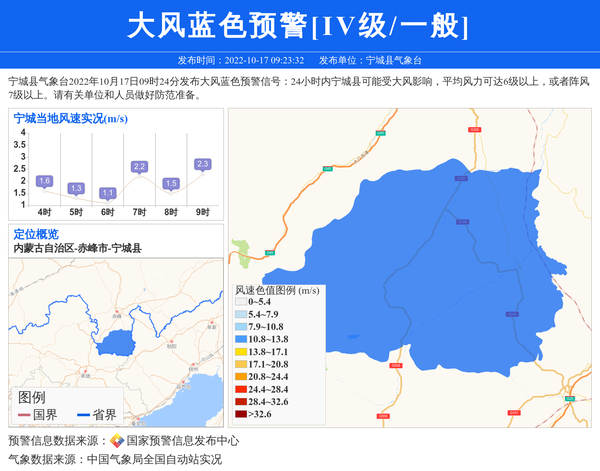
Task: Click the 2.3 wind speed marker at 9时
Action: click(x=203, y=164)
